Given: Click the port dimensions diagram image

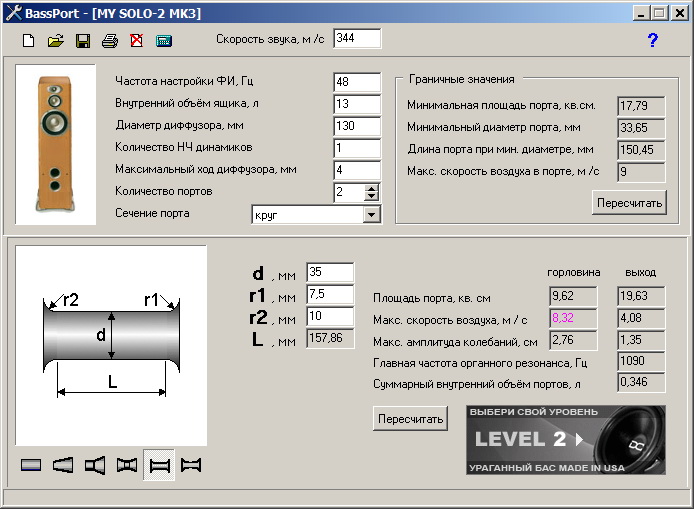Looking at the screenshot, I should pos(111,345).
